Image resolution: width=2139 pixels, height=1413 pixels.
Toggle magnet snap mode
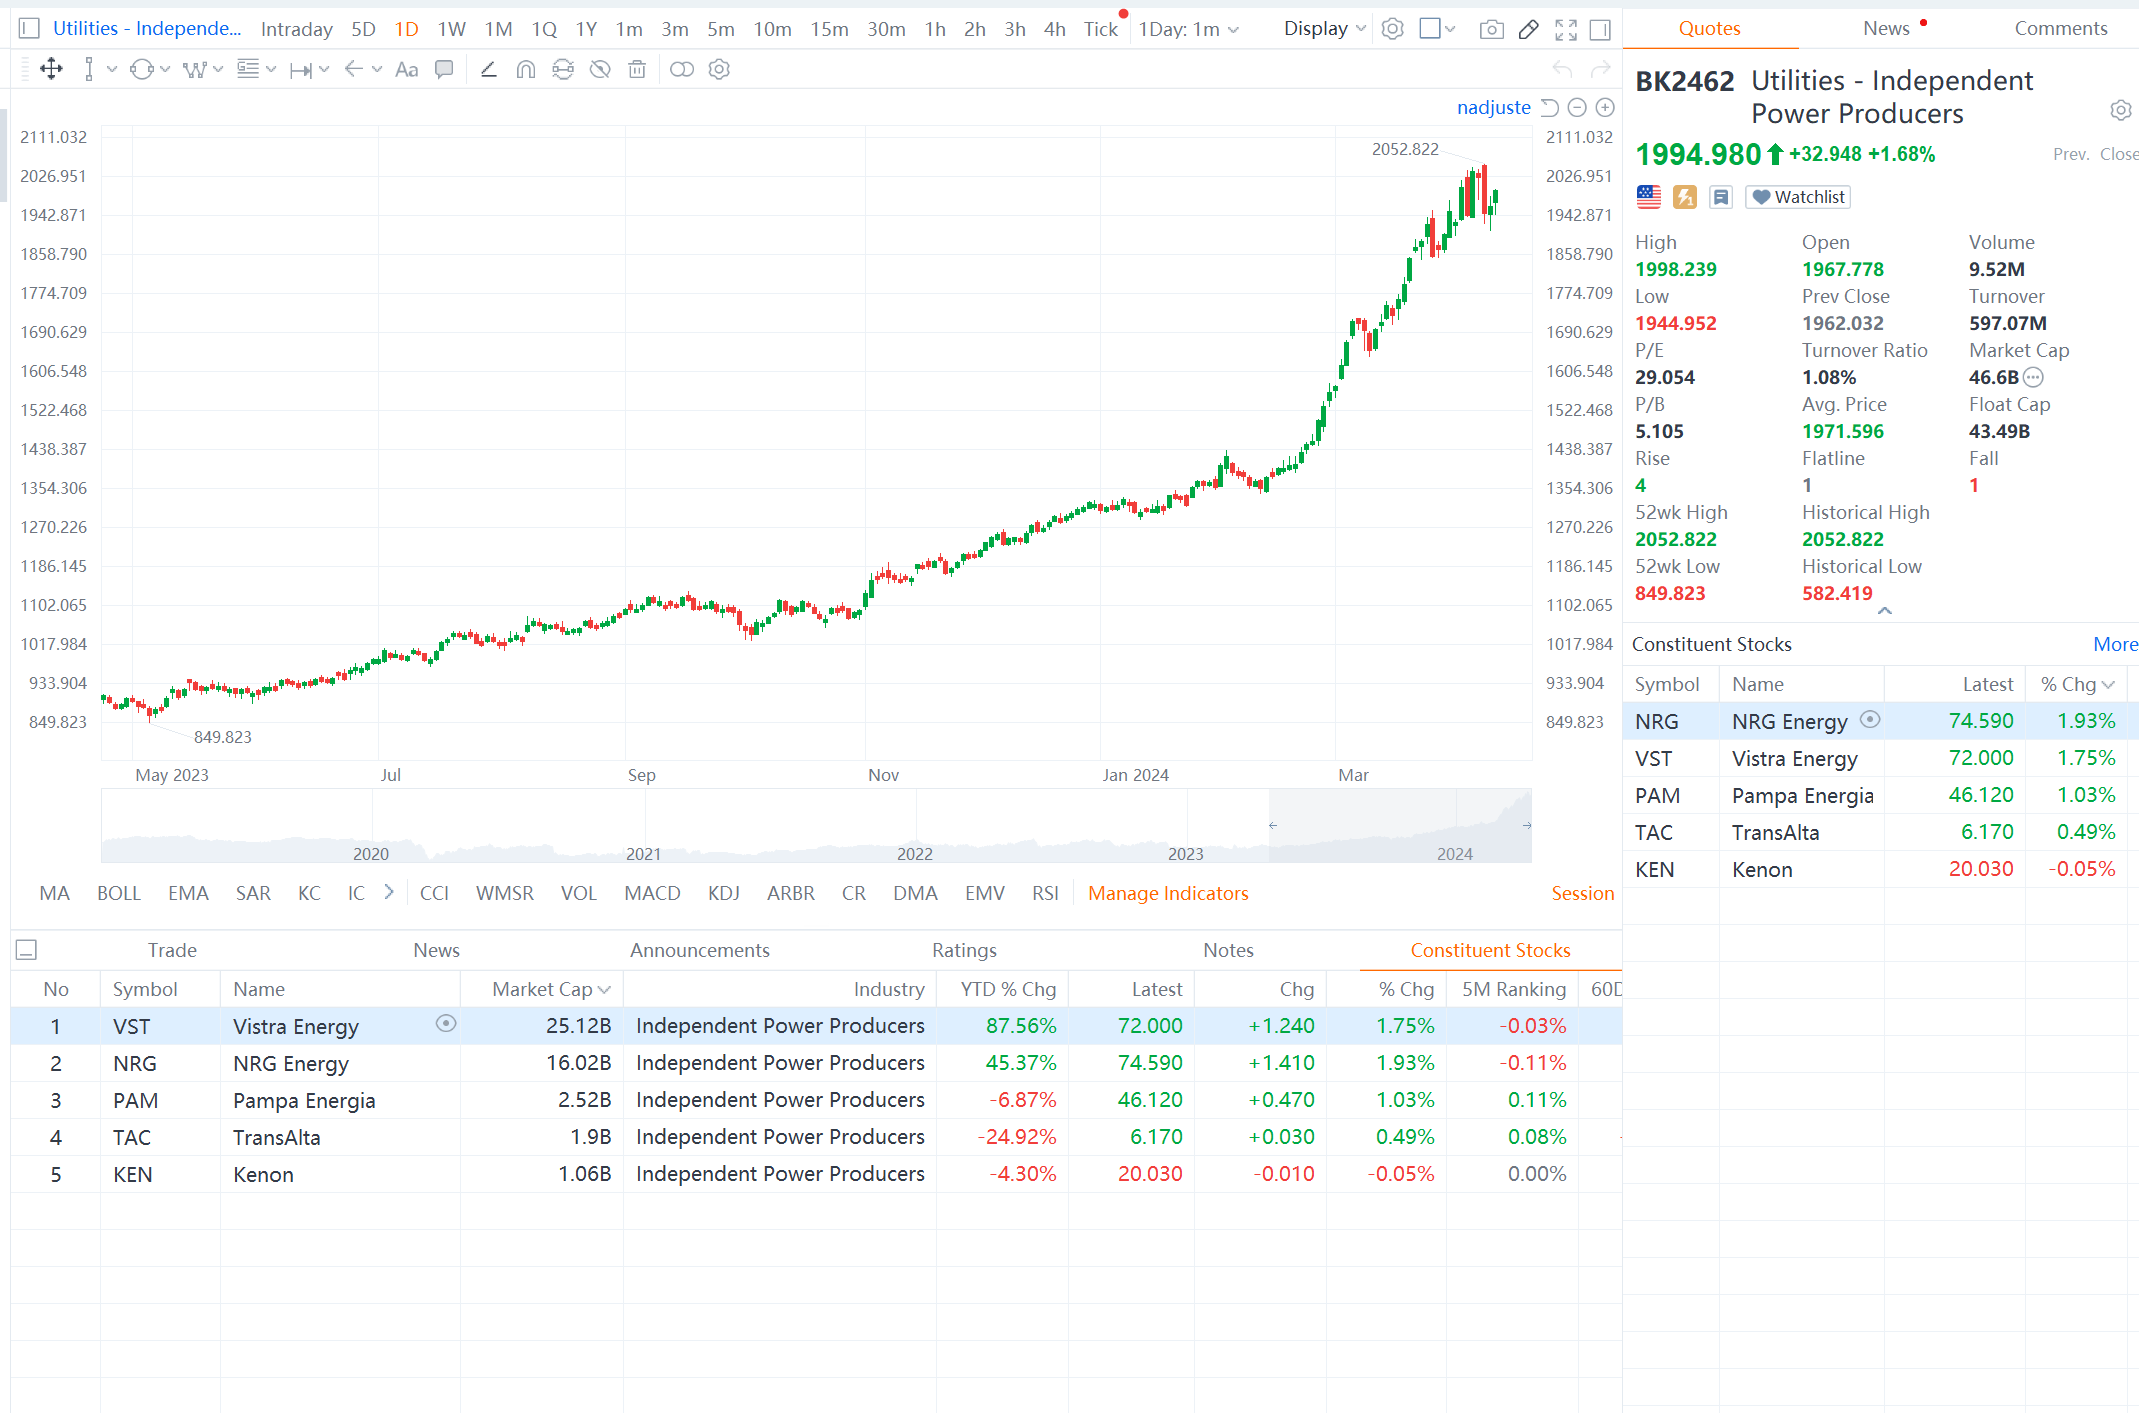526,69
